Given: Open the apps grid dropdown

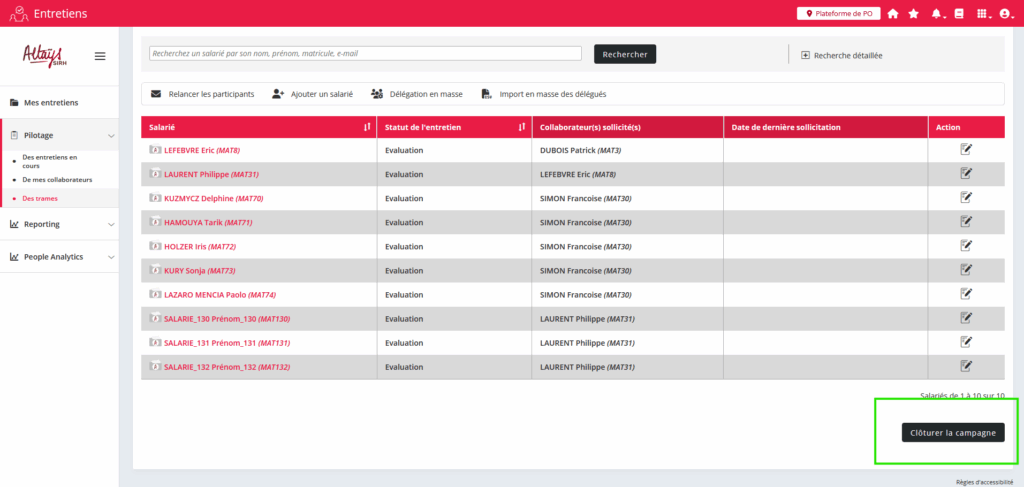Looking at the screenshot, I should click(x=985, y=14).
